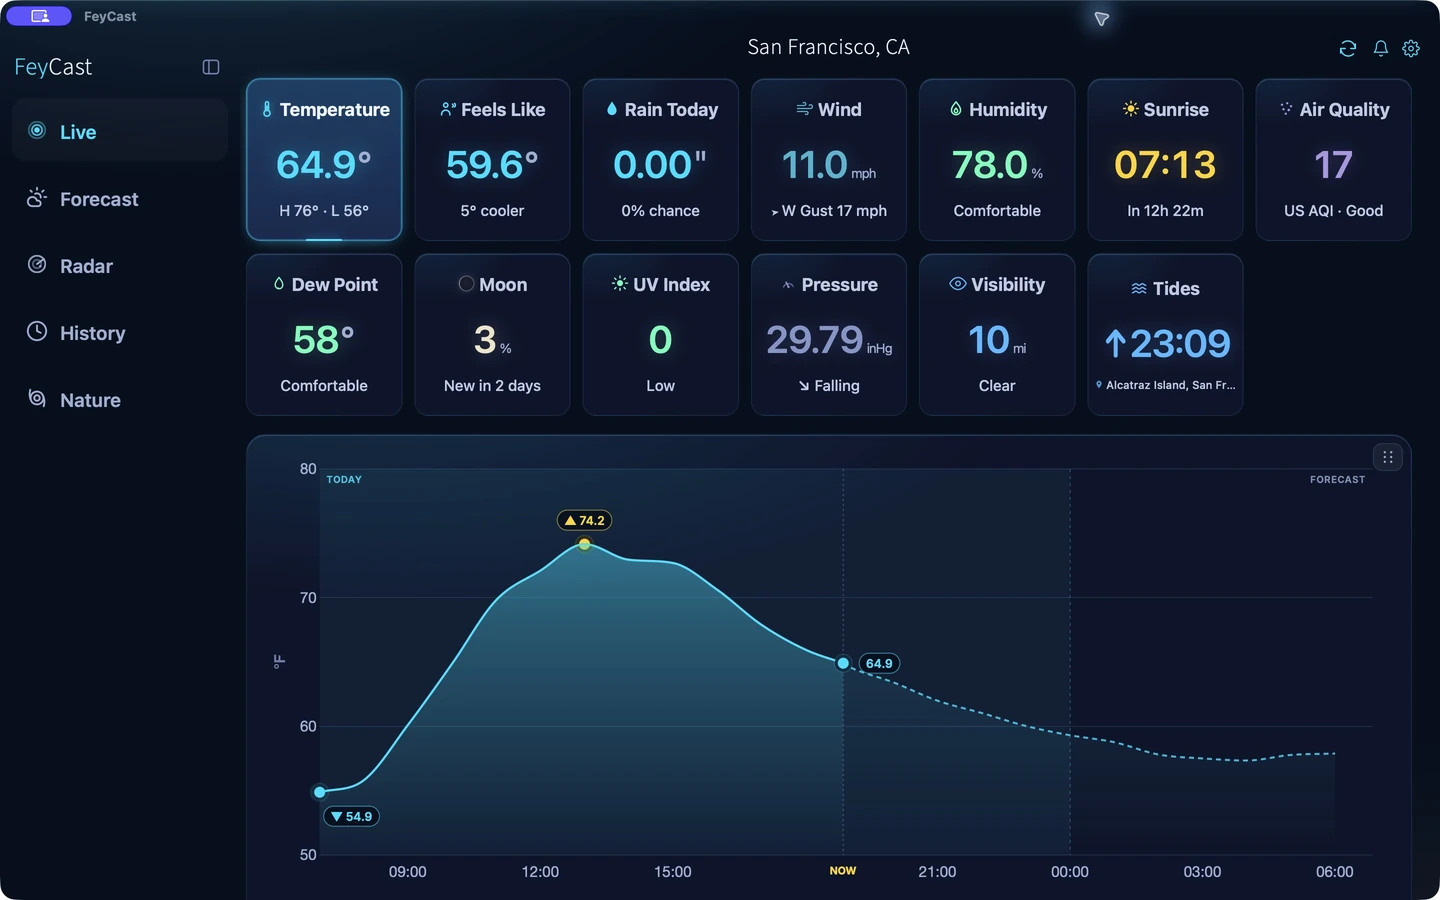Open the Nature section icon
The width and height of the screenshot is (1440, 900).
pyautogui.click(x=37, y=399)
